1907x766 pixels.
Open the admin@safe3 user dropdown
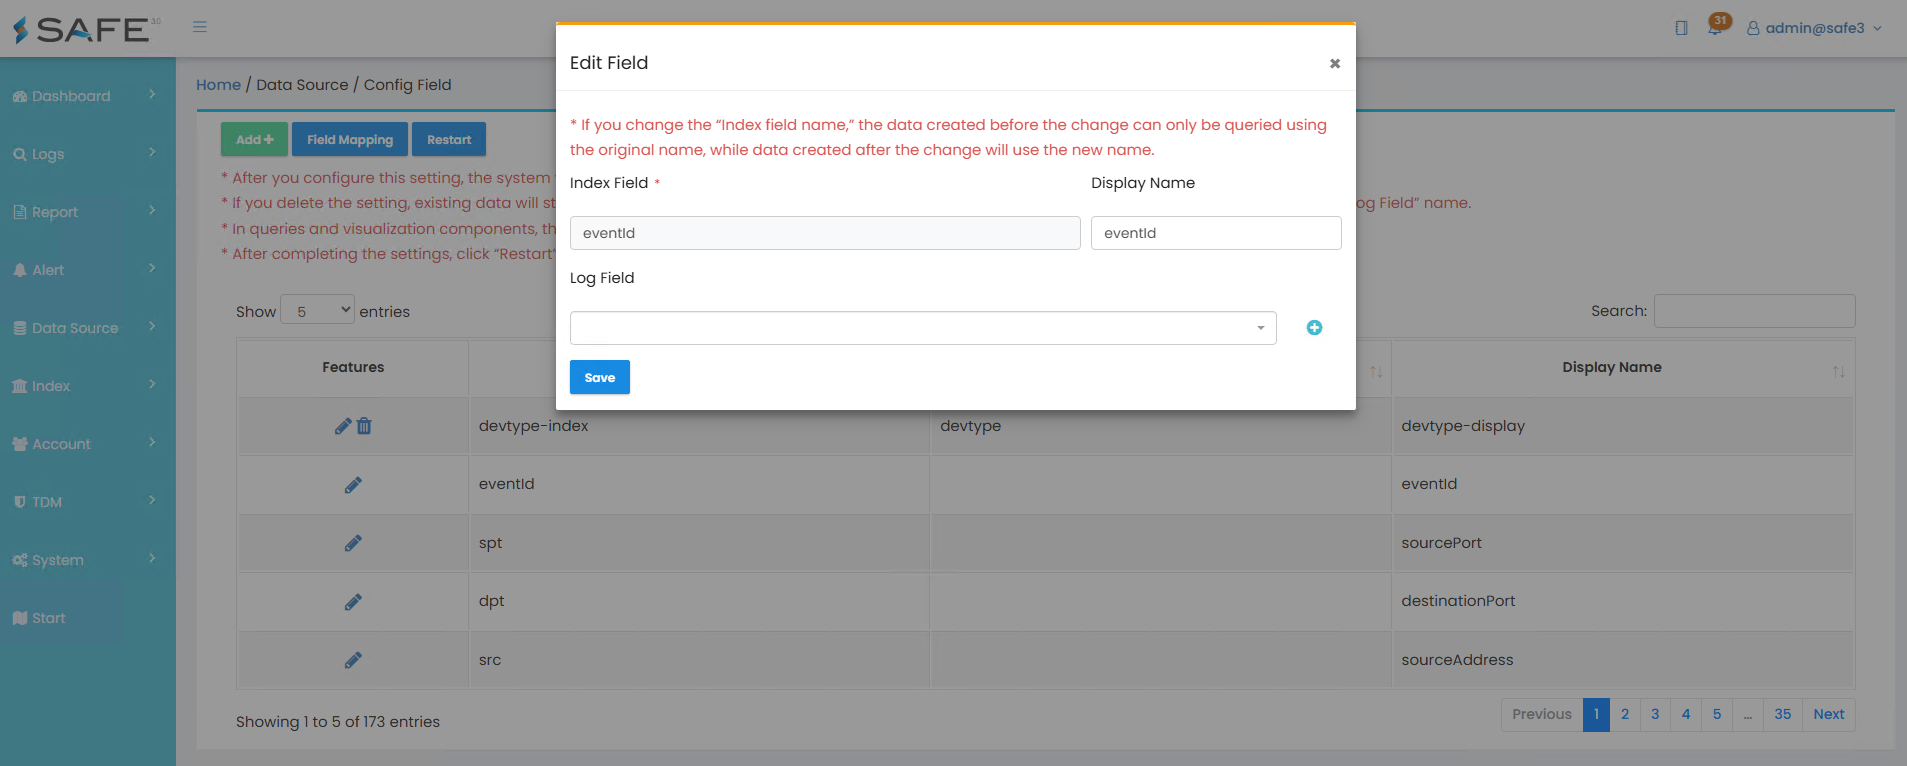(1814, 28)
